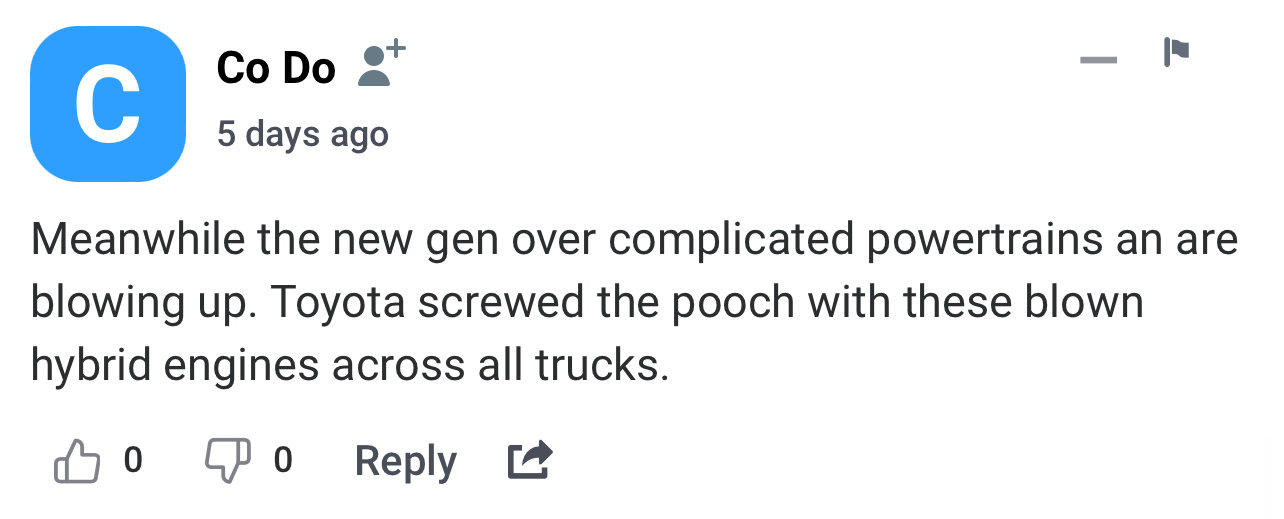This screenshot has height=519, width=1284.
Task: Open Co Do's profile from the blue C avatar
Action: [x=108, y=104]
